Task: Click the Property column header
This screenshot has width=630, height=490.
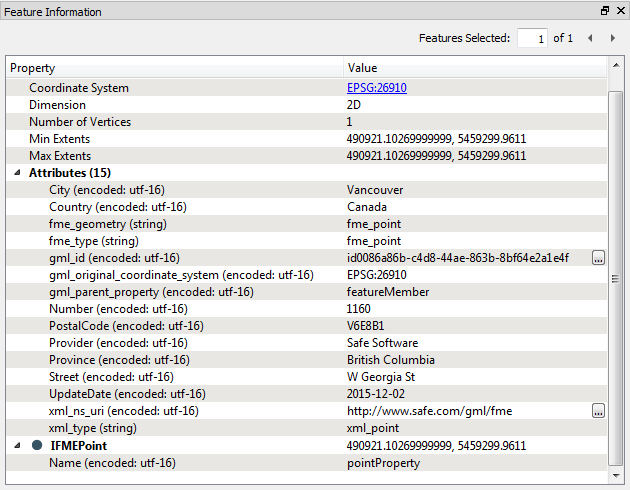Action: (x=175, y=68)
